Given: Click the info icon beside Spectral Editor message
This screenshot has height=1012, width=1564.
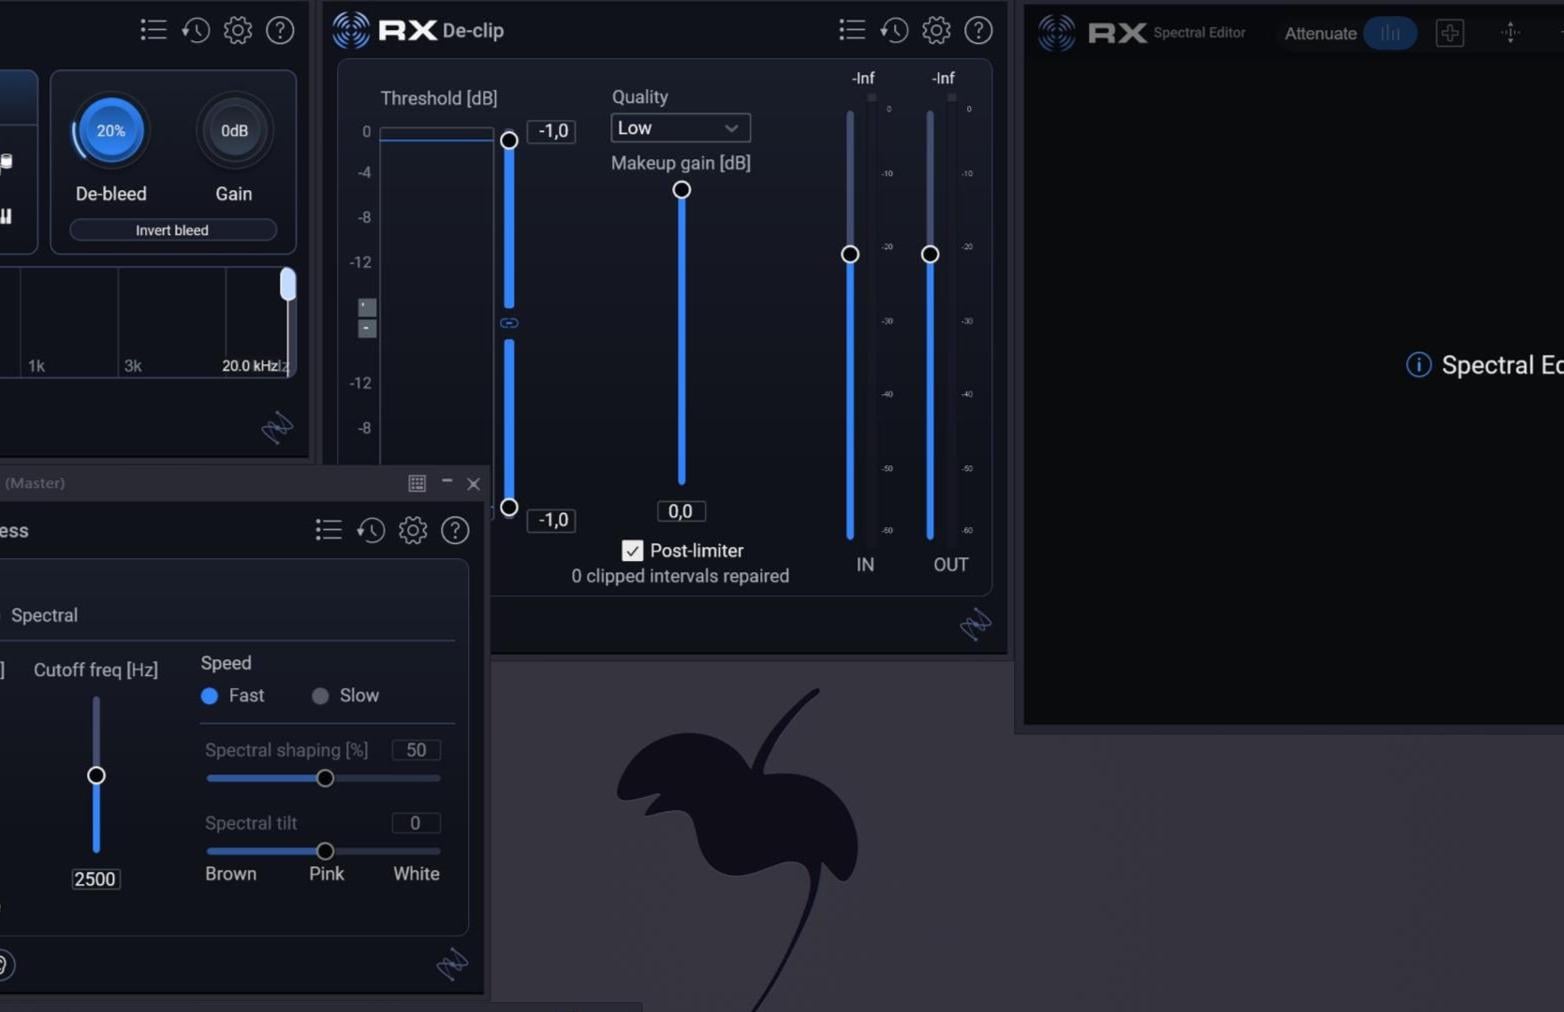Looking at the screenshot, I should [1418, 365].
